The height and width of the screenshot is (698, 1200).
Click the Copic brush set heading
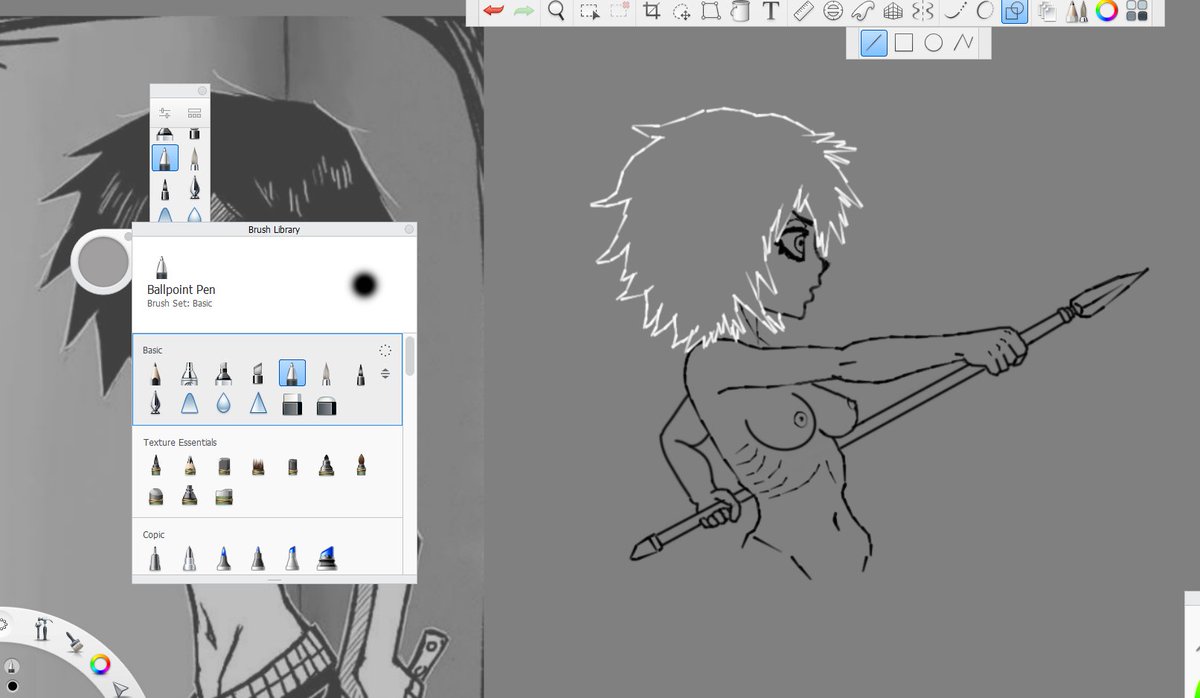tap(154, 535)
